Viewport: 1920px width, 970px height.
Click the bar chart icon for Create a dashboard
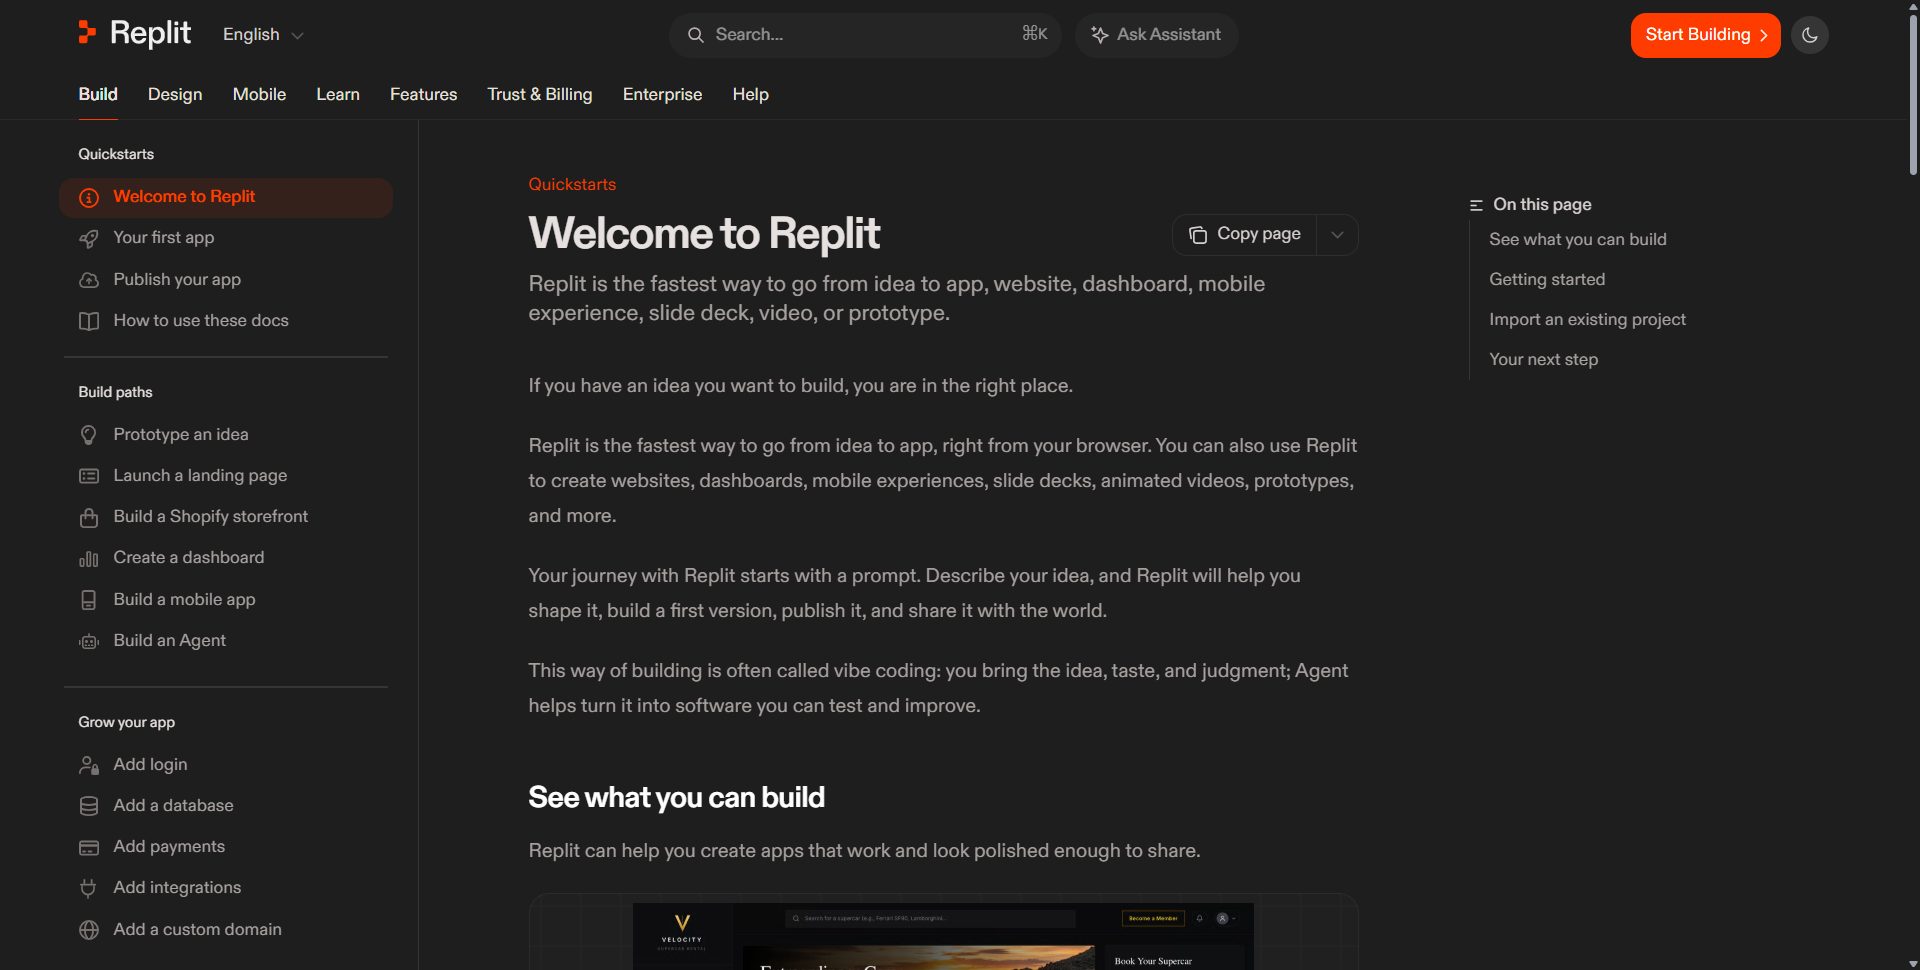click(x=89, y=559)
